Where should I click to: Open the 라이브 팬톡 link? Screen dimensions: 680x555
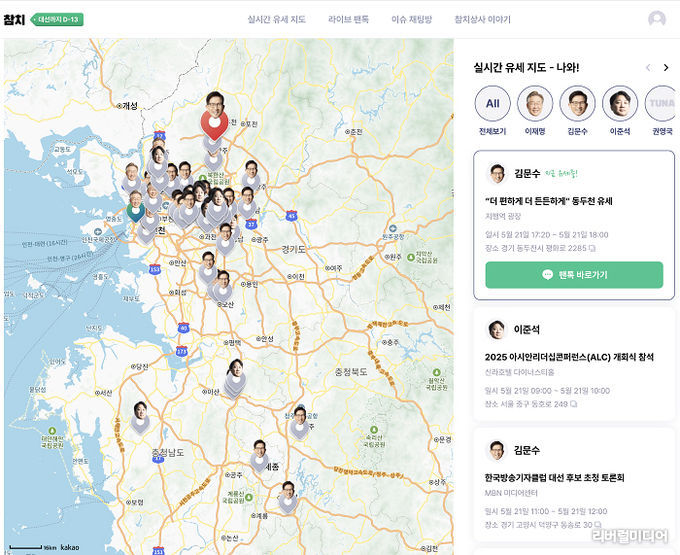(x=348, y=20)
